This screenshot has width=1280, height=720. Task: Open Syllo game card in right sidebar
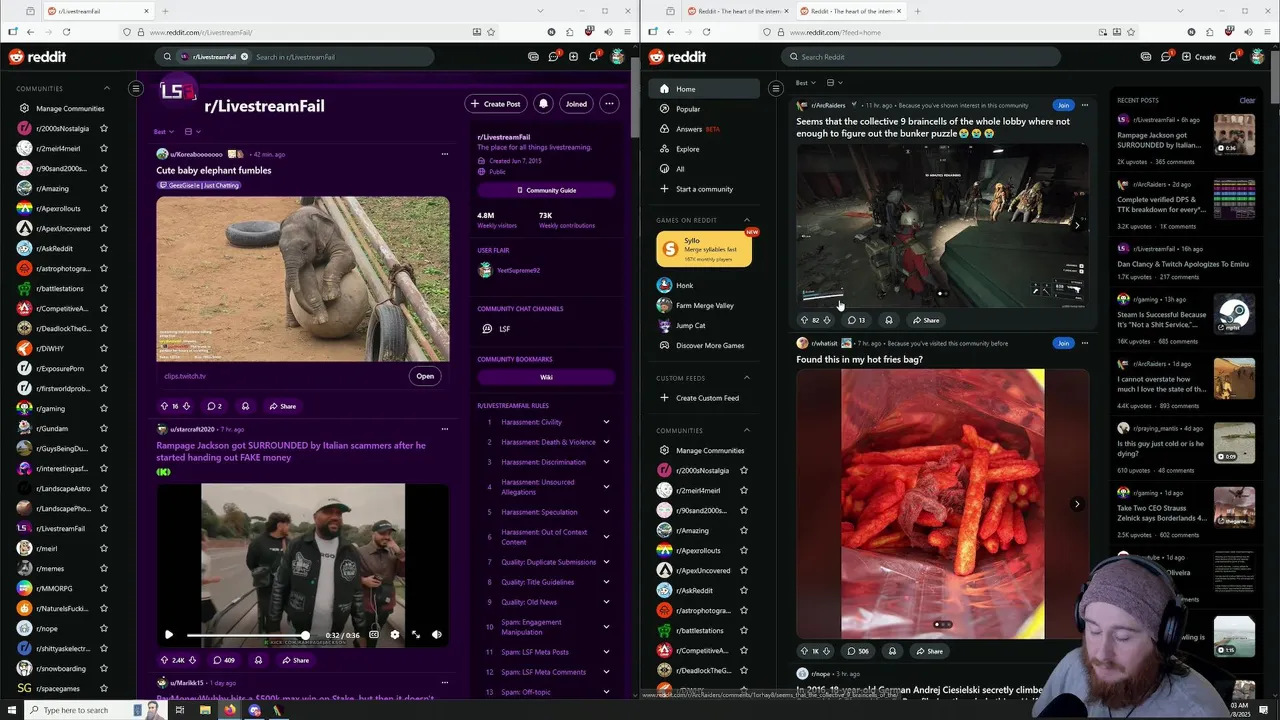704,249
